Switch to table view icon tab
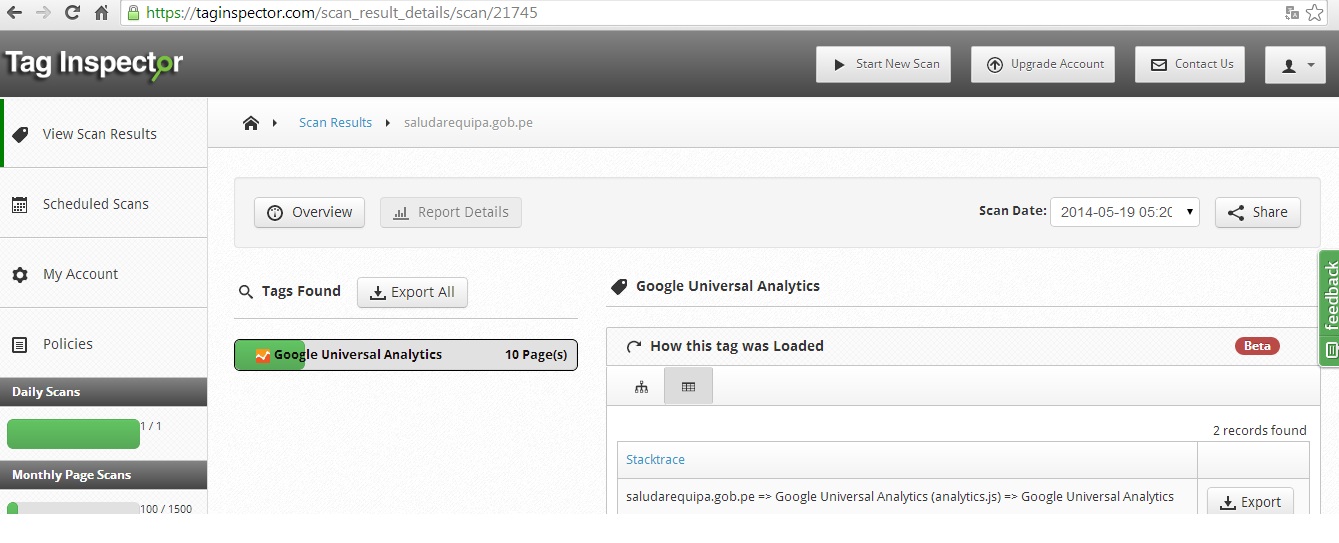This screenshot has height=543, width=1339. click(688, 386)
